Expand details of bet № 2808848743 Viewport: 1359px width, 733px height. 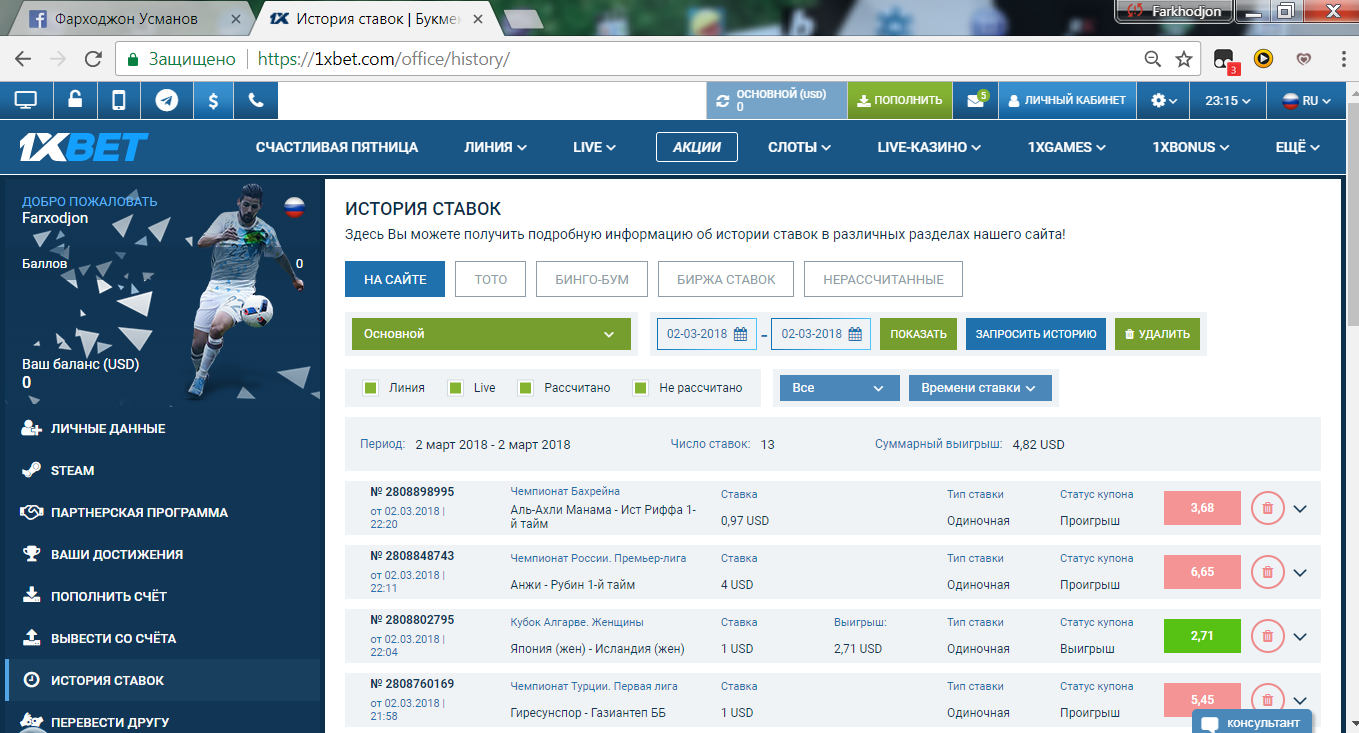tap(1300, 572)
